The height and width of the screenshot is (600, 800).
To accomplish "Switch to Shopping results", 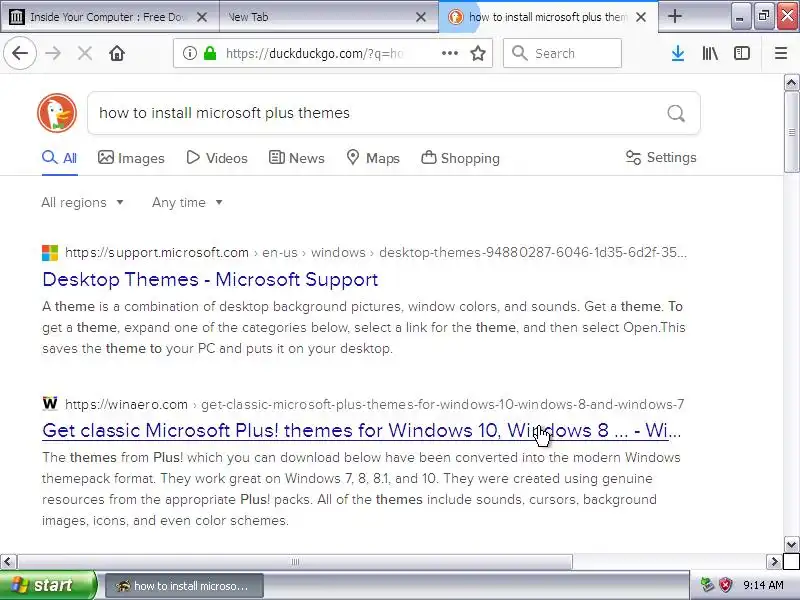I will (x=460, y=158).
